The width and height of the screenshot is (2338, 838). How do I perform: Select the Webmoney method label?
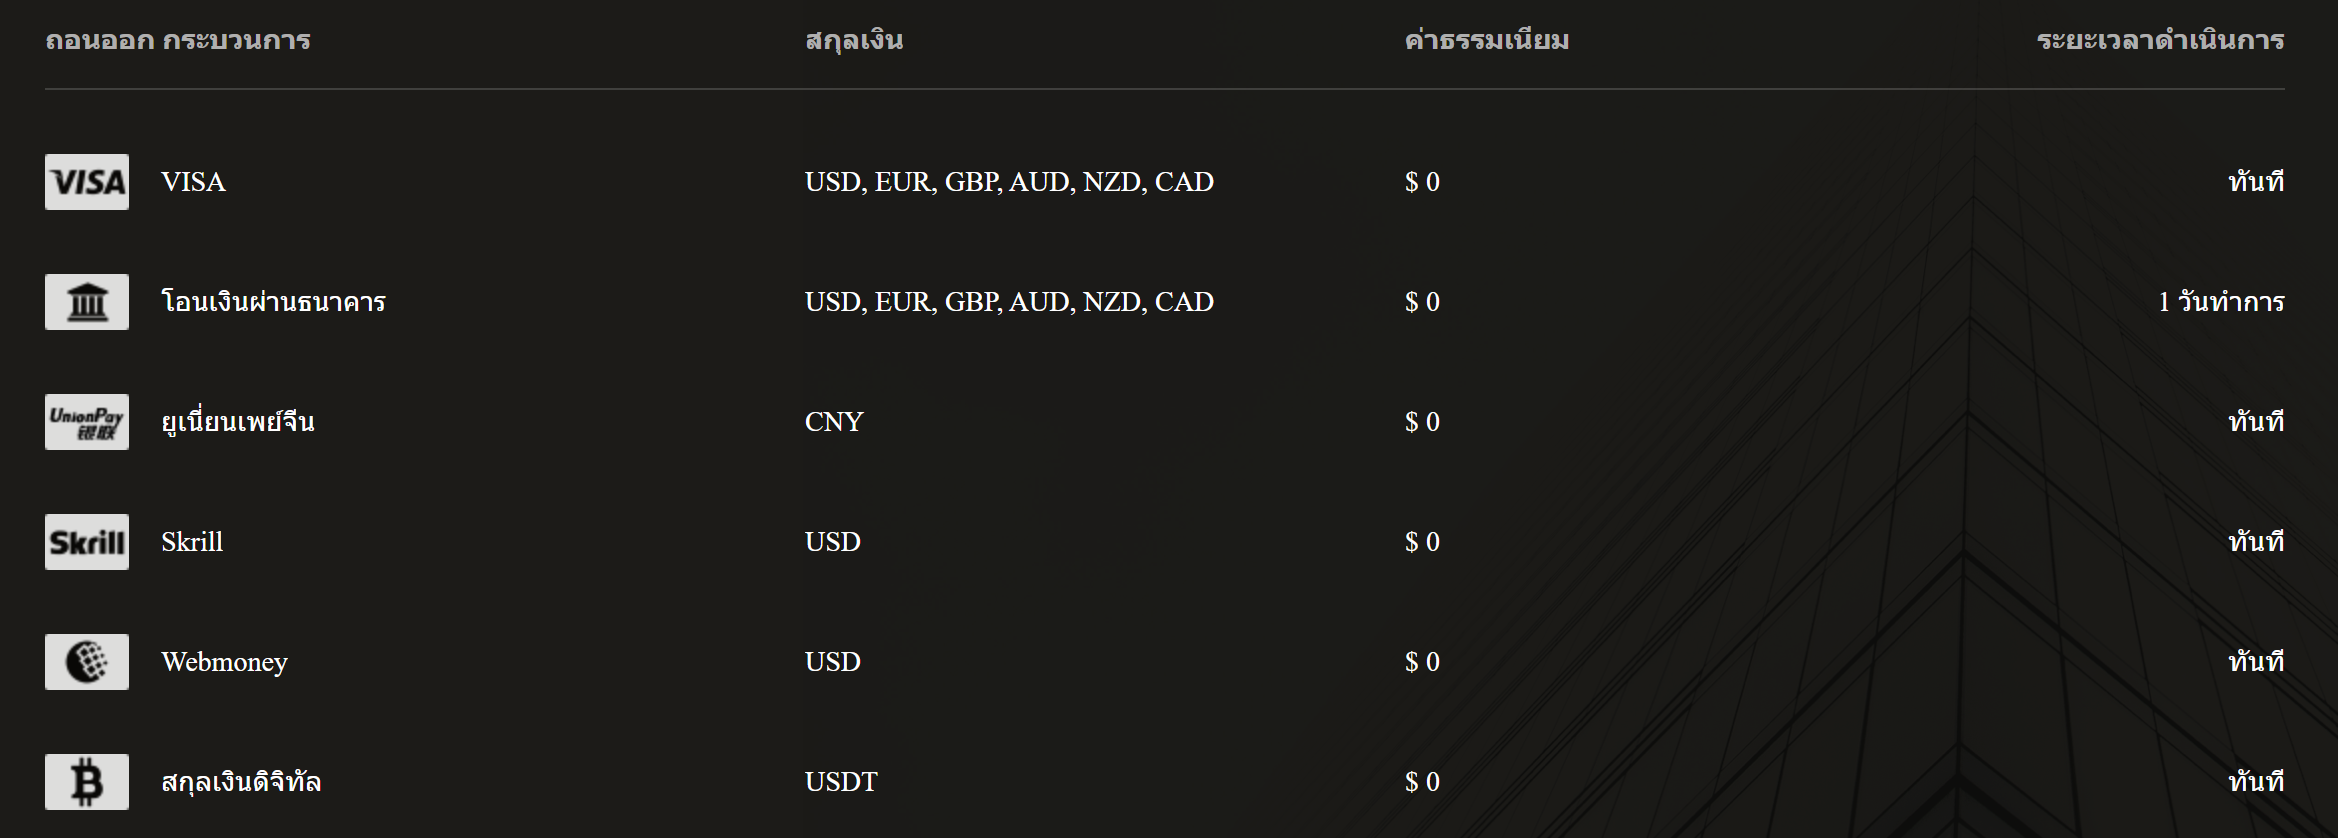224,662
